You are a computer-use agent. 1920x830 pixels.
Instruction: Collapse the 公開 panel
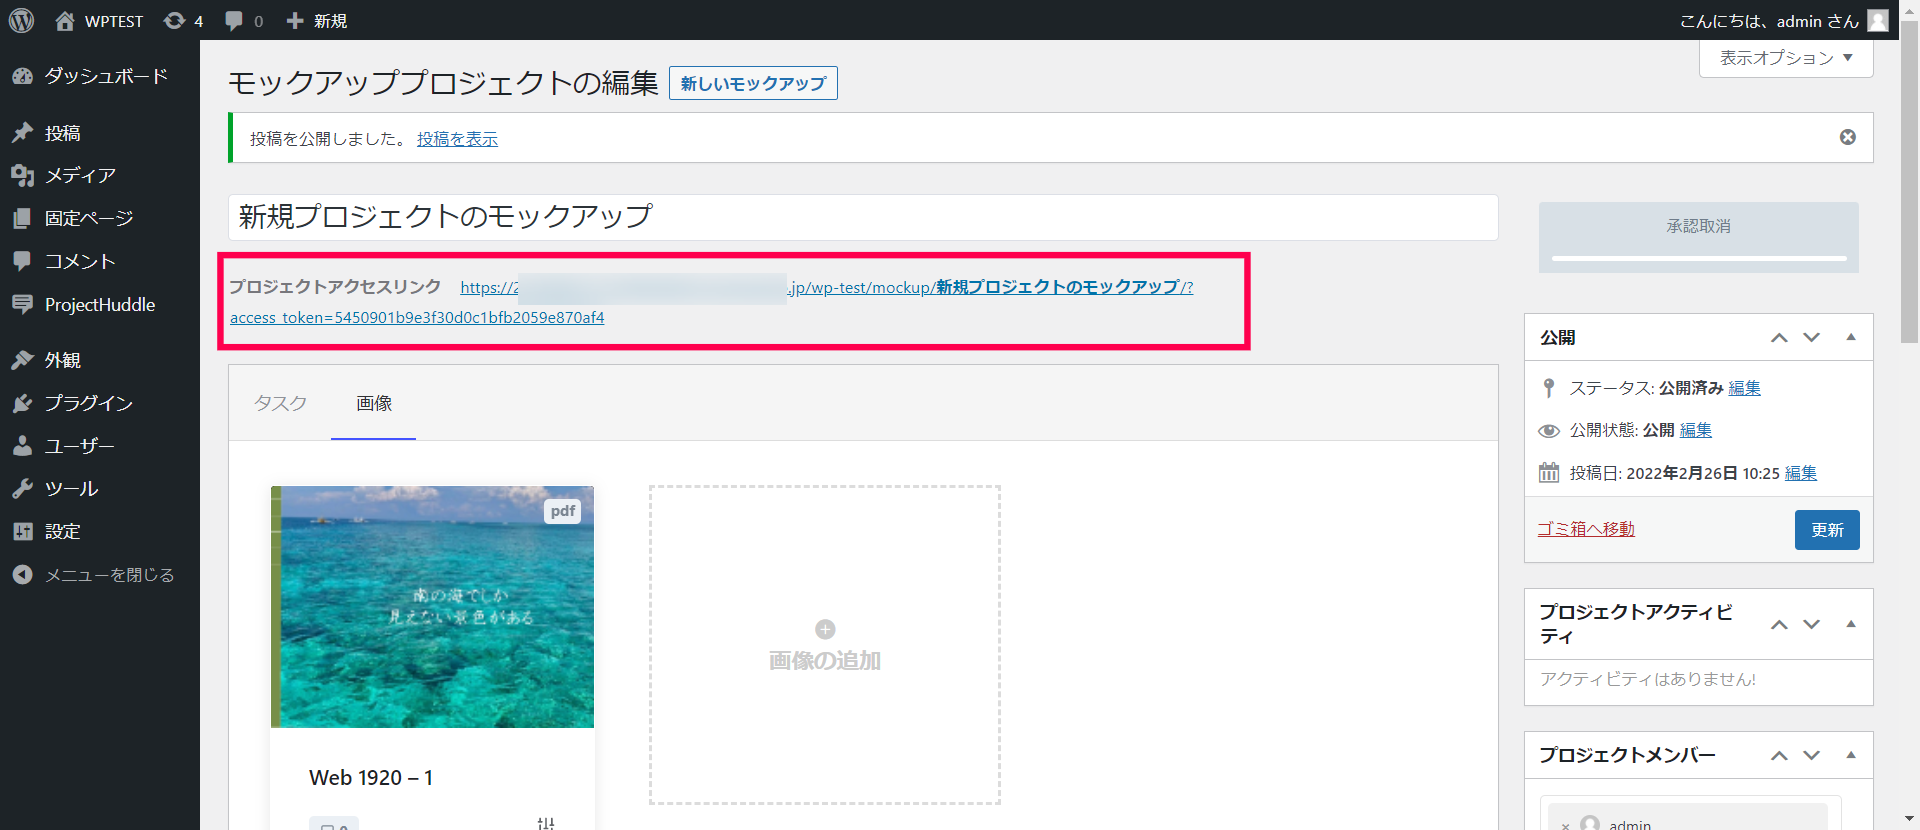(x=1851, y=338)
